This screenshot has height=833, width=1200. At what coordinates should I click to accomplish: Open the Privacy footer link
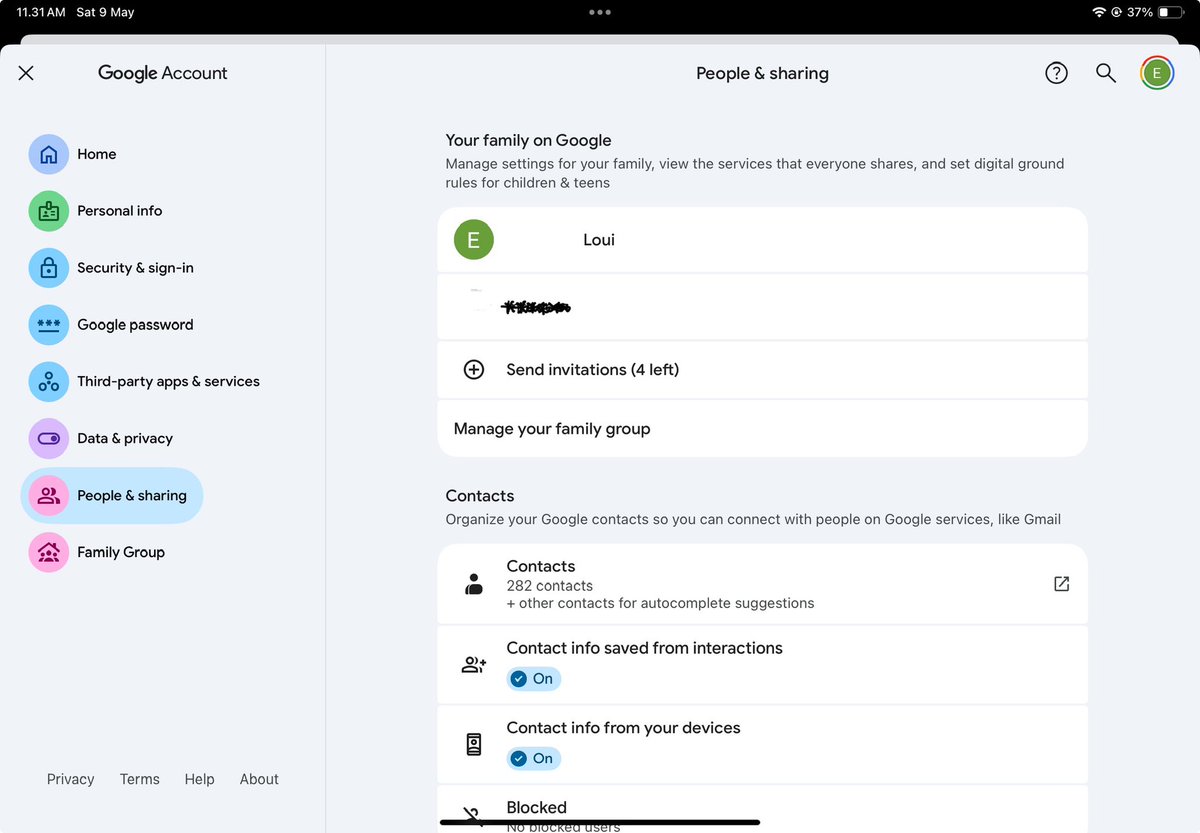(70, 779)
